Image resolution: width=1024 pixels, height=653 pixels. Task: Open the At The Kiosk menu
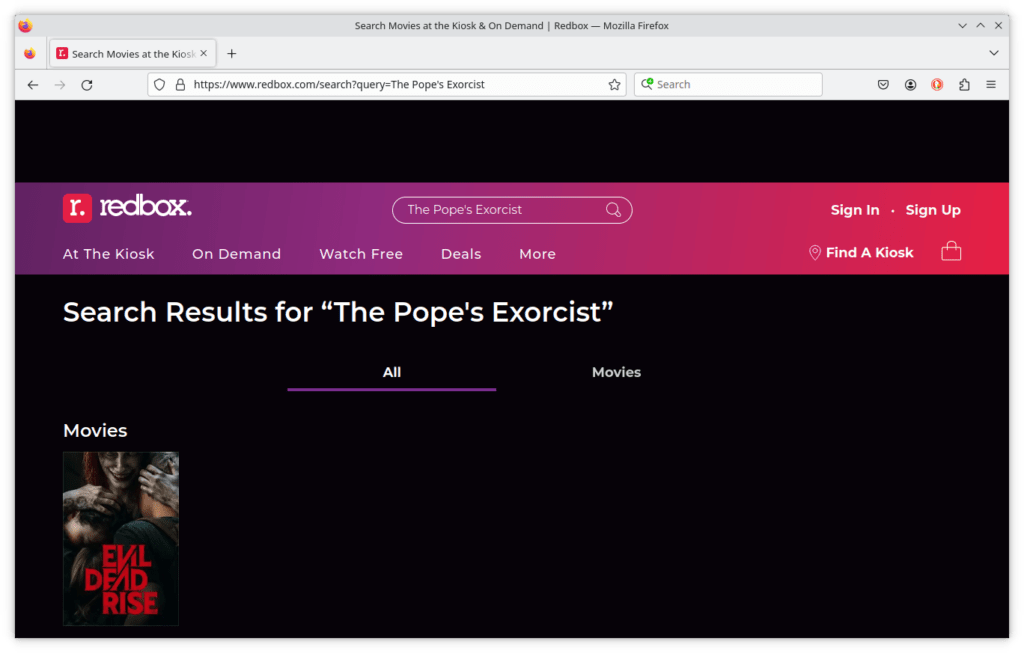tap(108, 254)
